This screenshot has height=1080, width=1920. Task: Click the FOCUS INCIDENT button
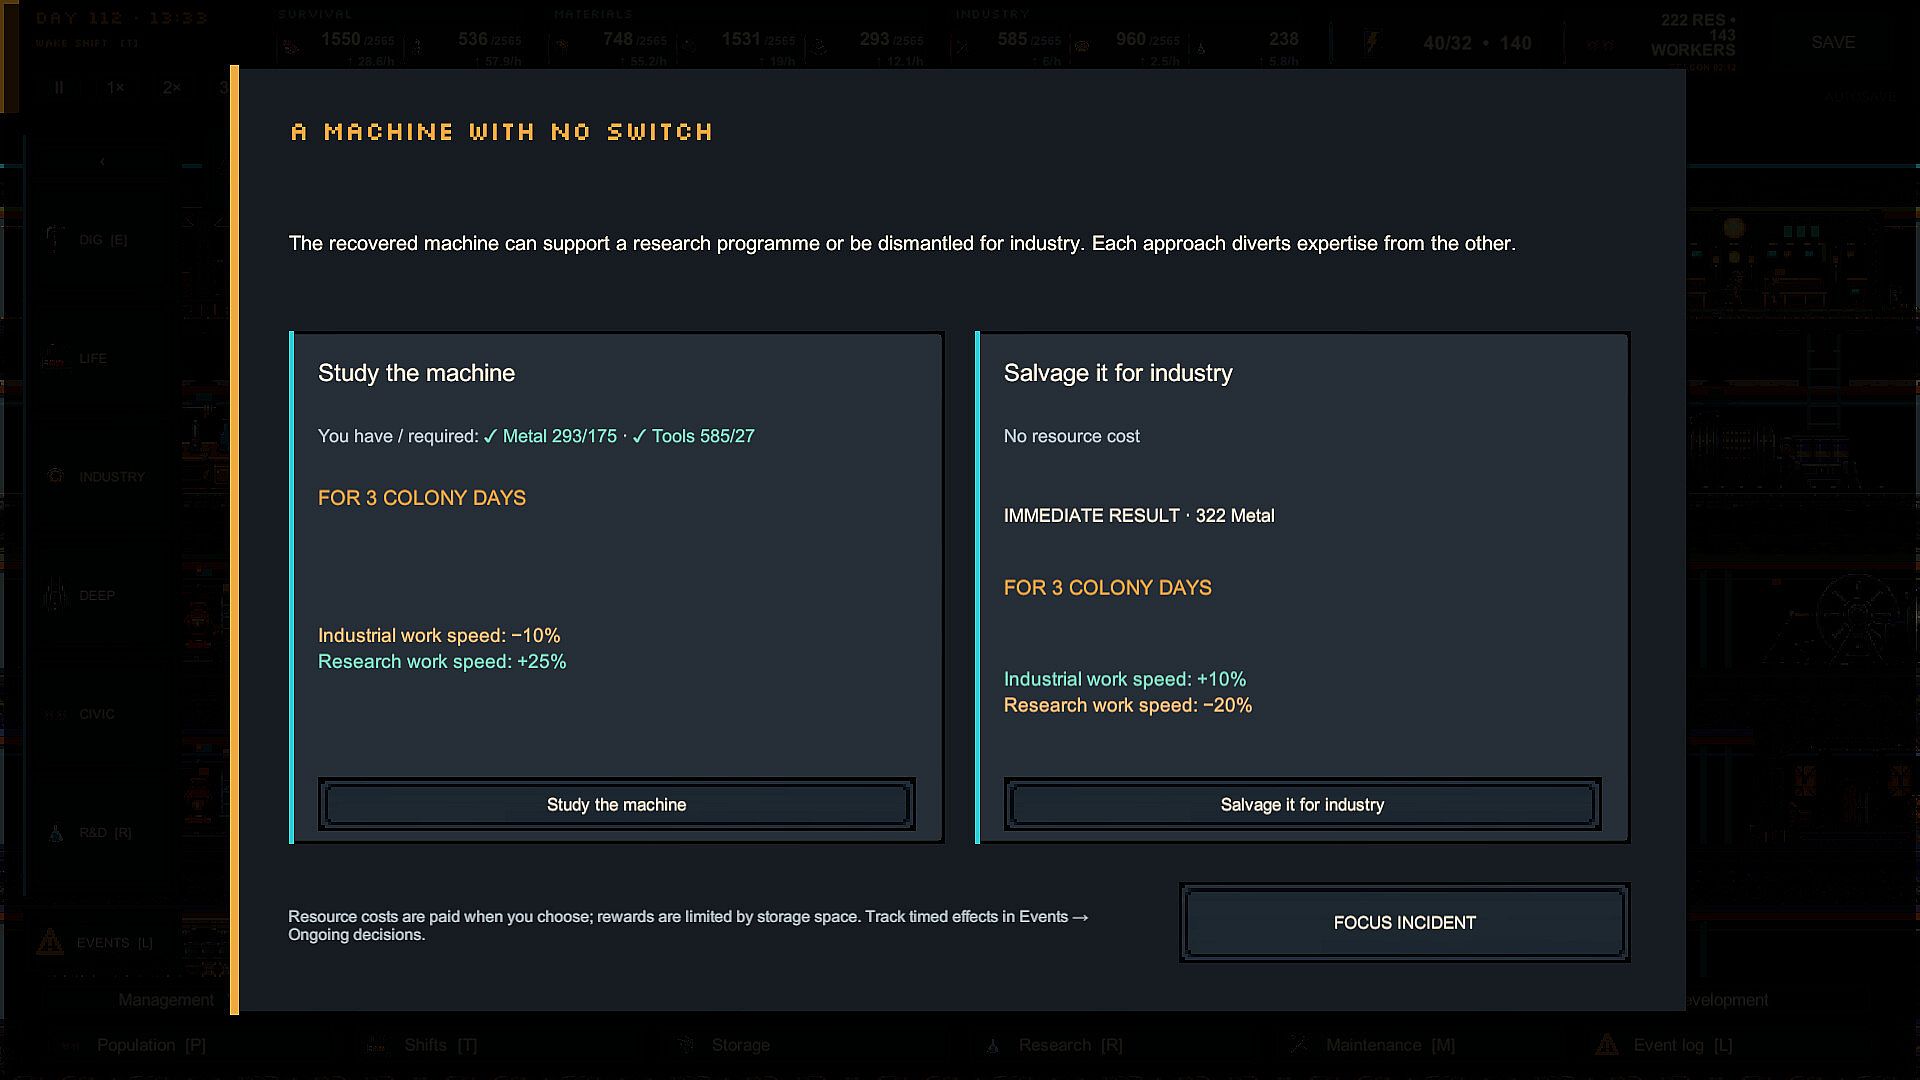pos(1404,922)
